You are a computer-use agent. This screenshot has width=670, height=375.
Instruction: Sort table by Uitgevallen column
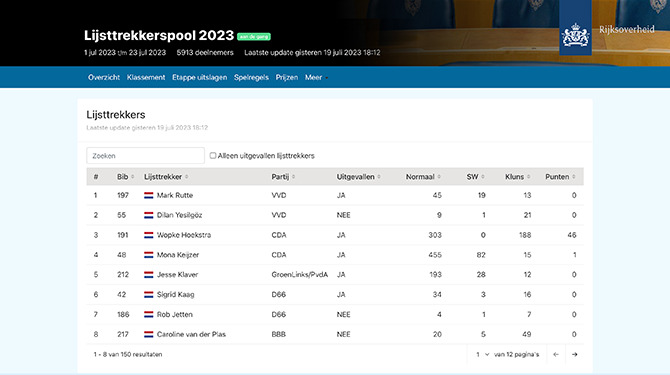(358, 177)
